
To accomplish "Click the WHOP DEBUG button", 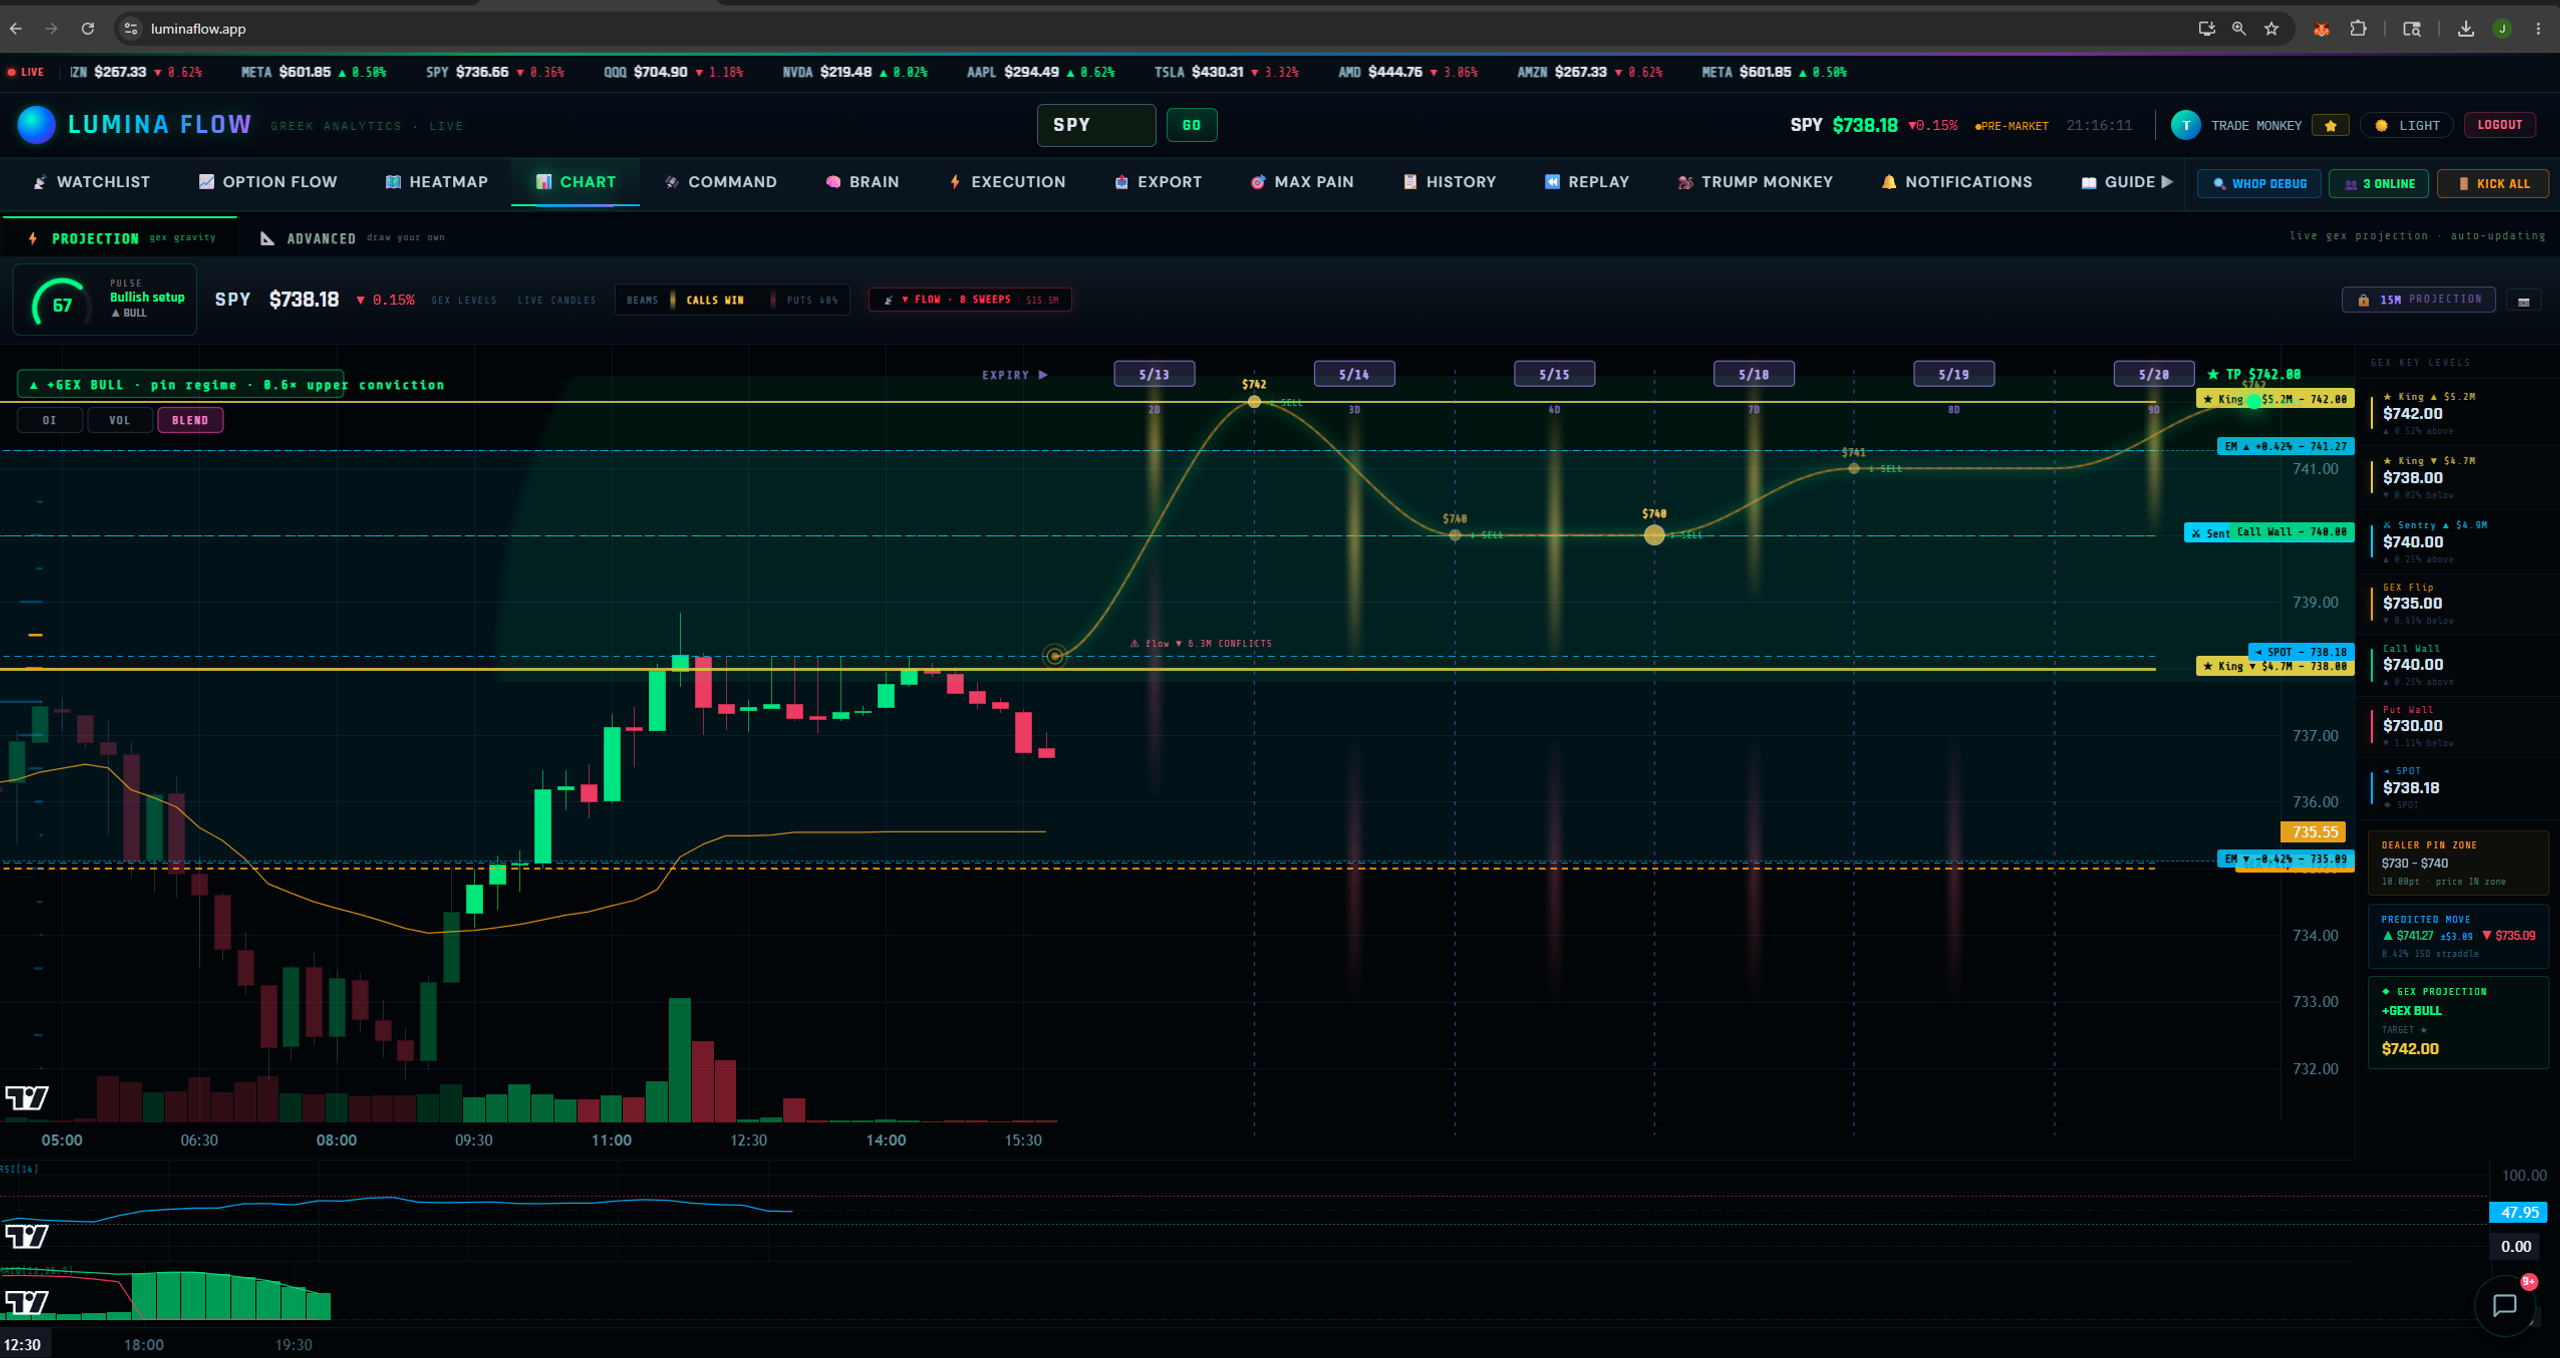I will point(2259,184).
